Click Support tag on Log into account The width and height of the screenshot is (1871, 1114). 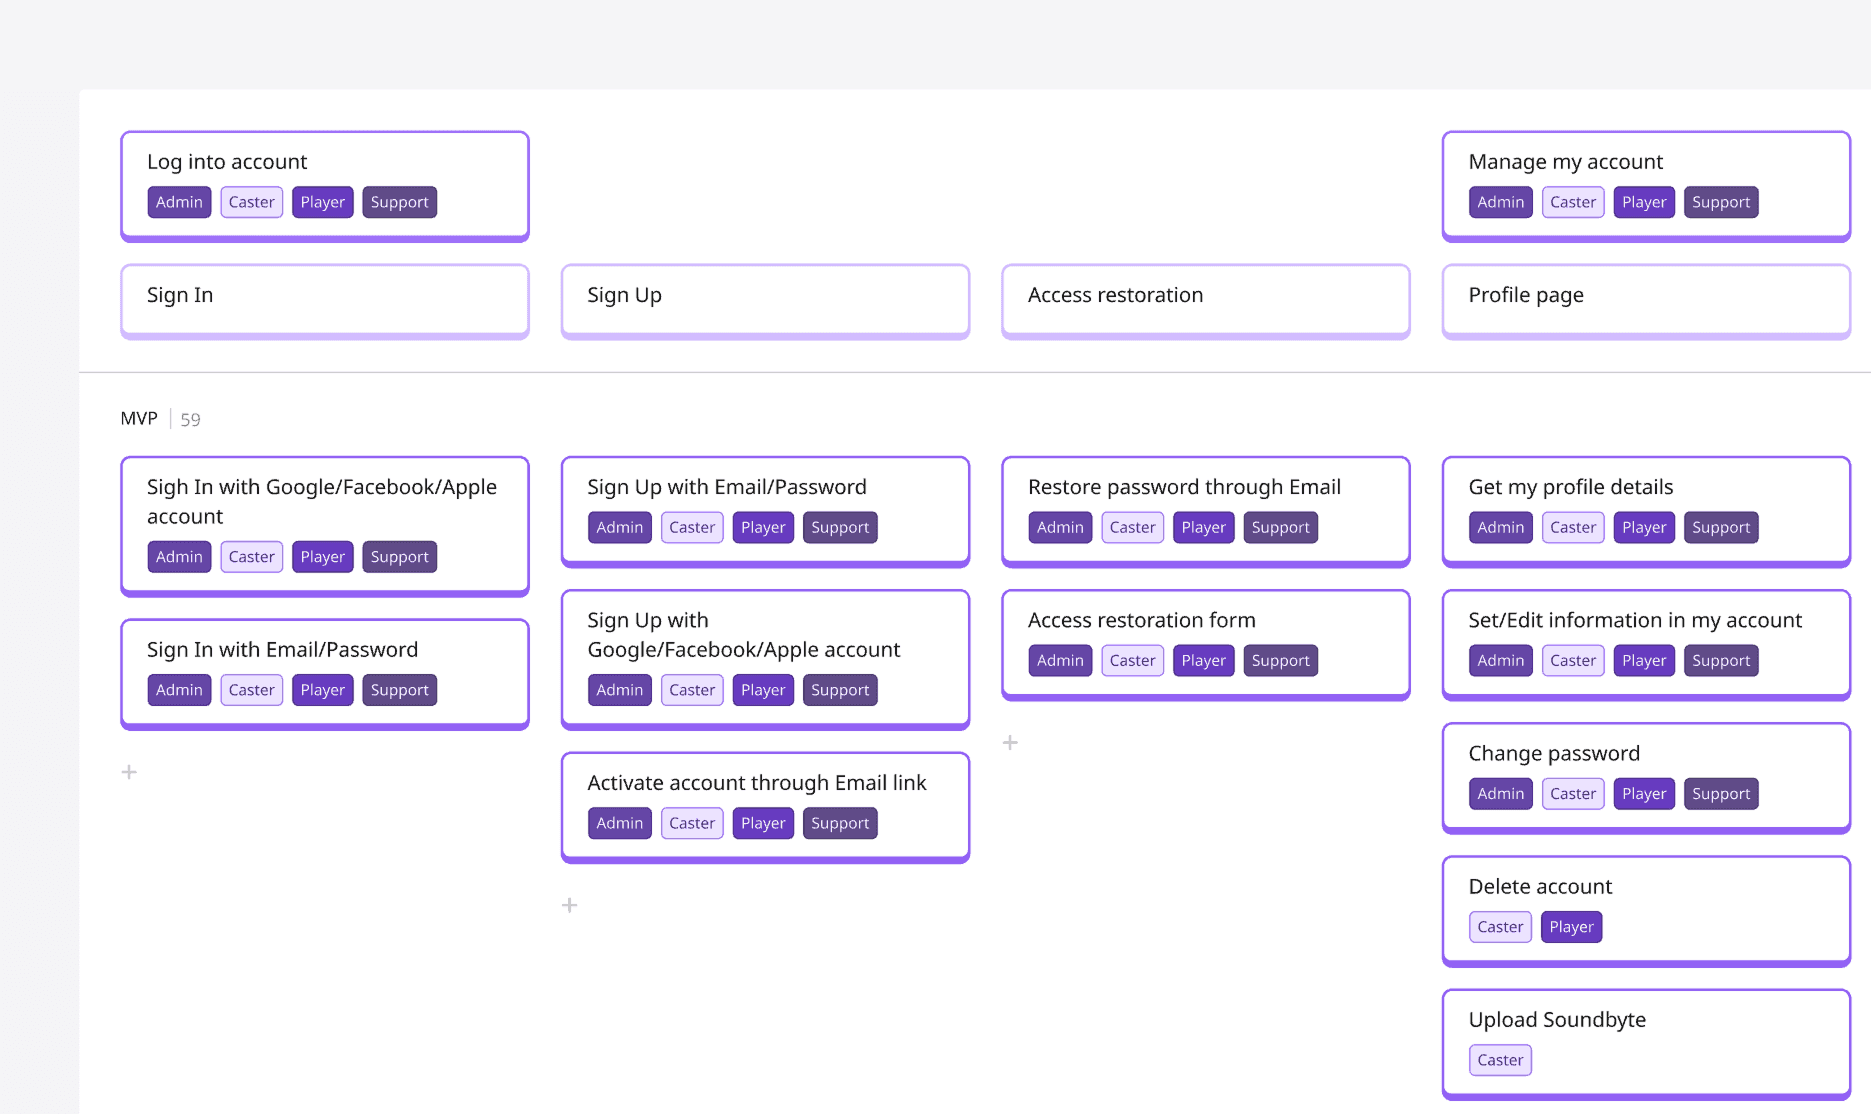(x=399, y=202)
